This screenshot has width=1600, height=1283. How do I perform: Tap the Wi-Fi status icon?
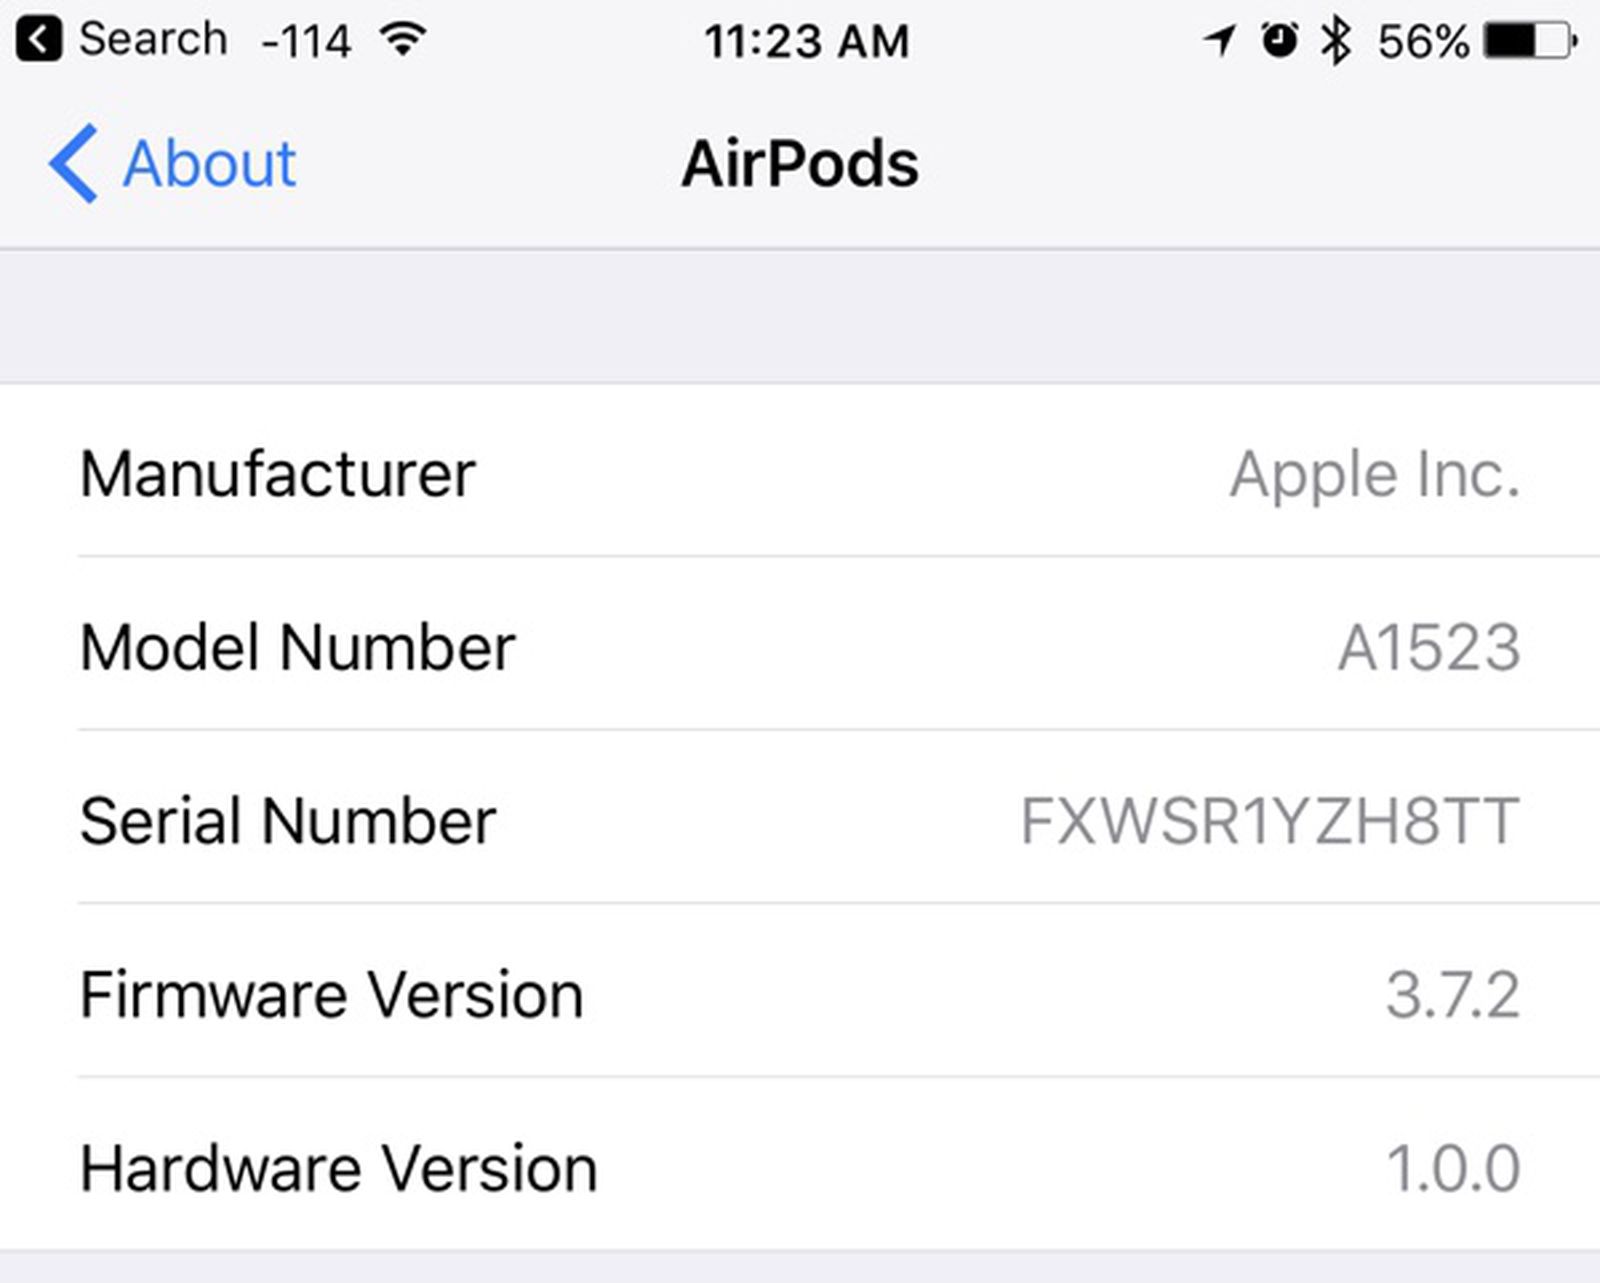point(403,40)
